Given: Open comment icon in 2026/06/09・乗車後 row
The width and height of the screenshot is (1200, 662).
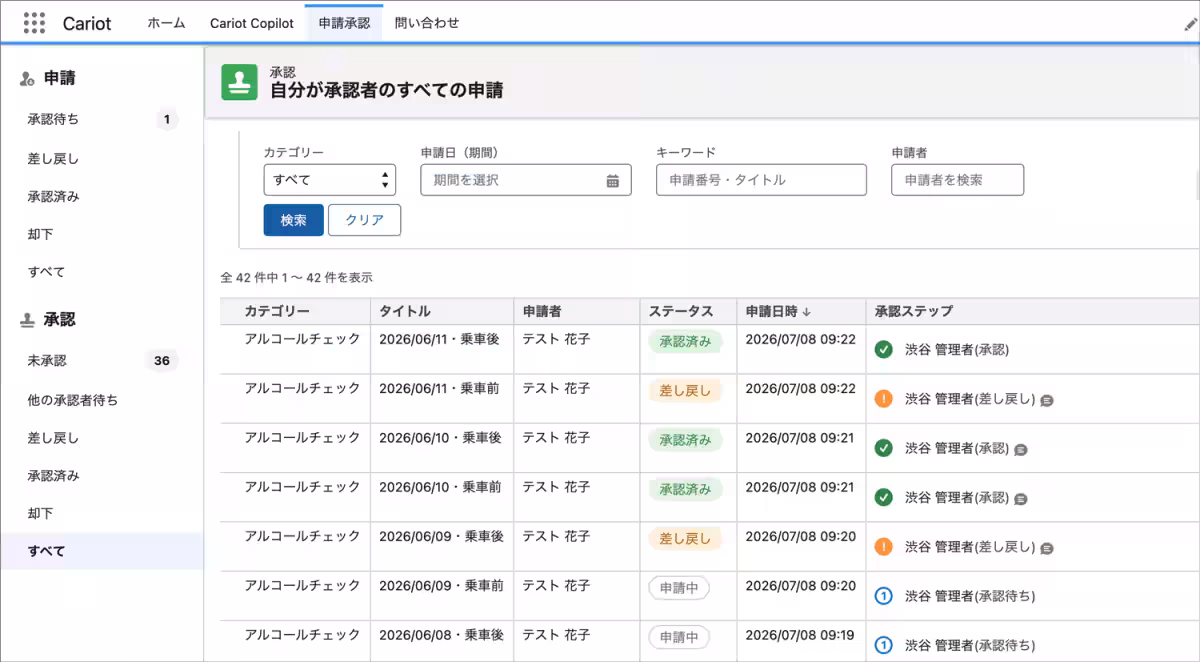Looking at the screenshot, I should (x=1047, y=549).
